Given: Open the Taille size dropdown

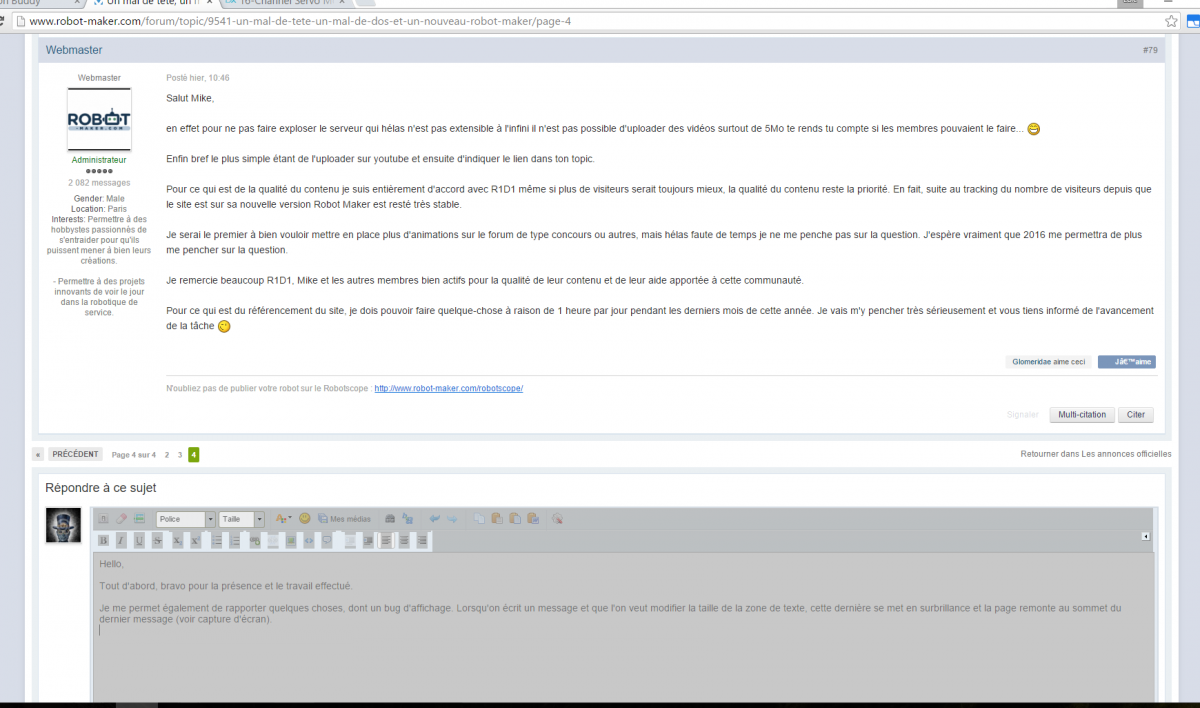Looking at the screenshot, I should [x=242, y=519].
